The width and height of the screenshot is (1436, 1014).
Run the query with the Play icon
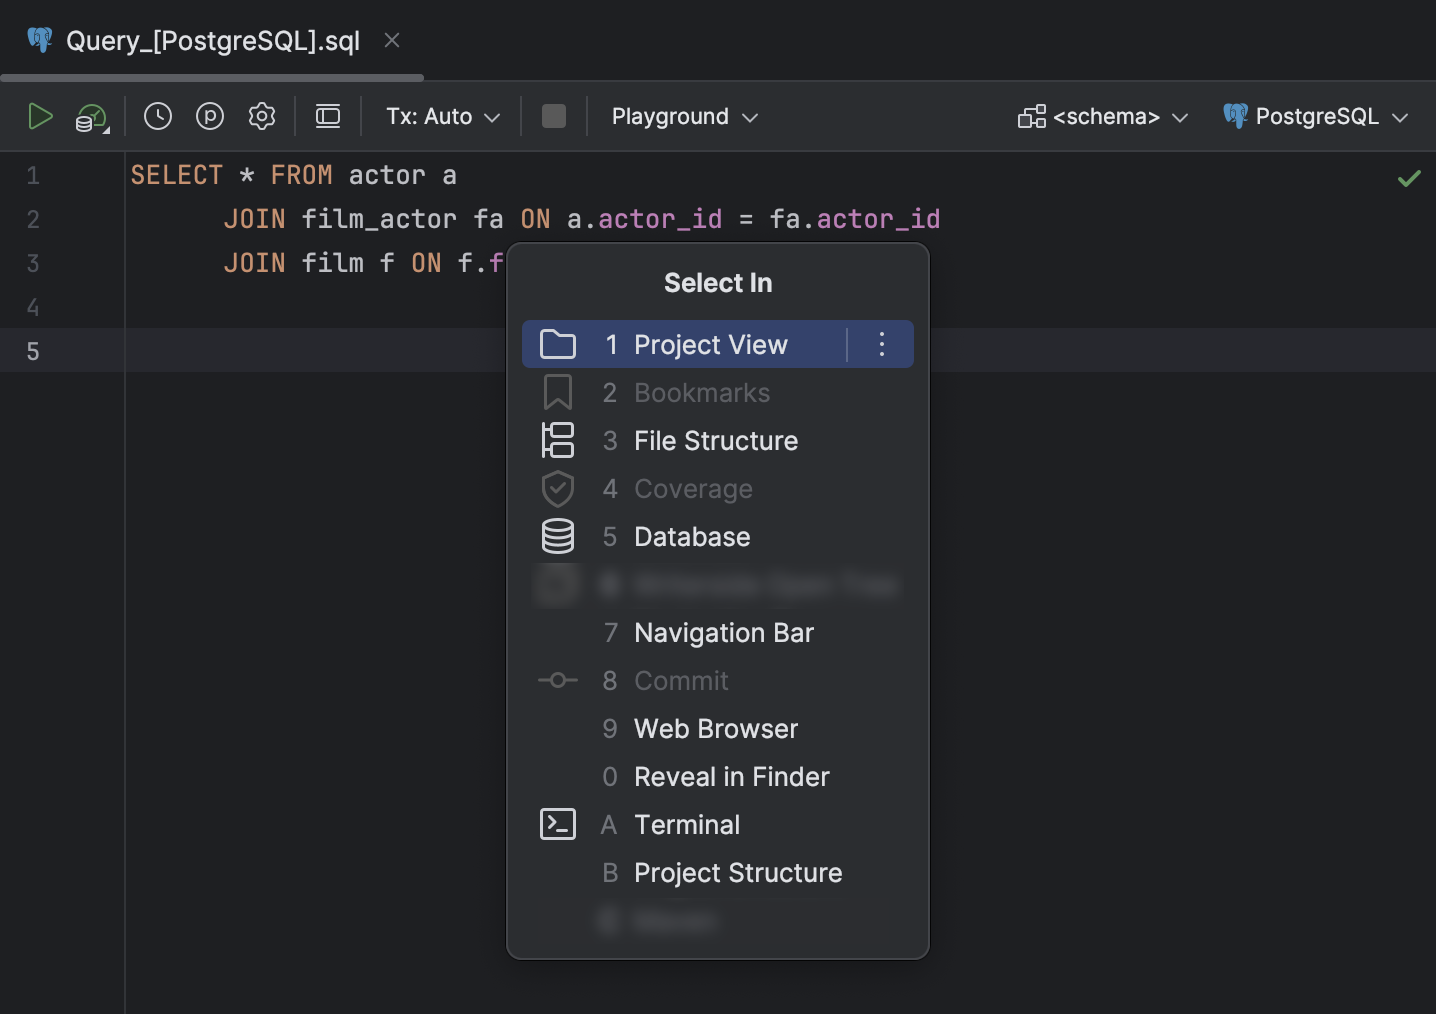click(41, 116)
